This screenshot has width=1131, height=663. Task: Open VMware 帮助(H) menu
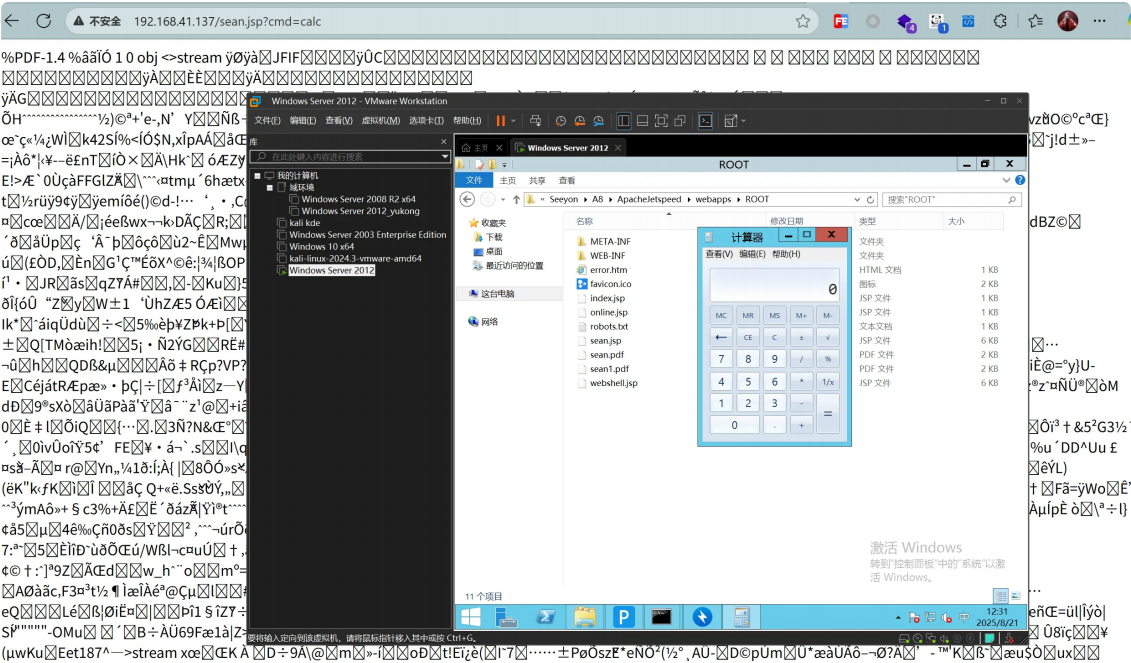click(x=467, y=120)
